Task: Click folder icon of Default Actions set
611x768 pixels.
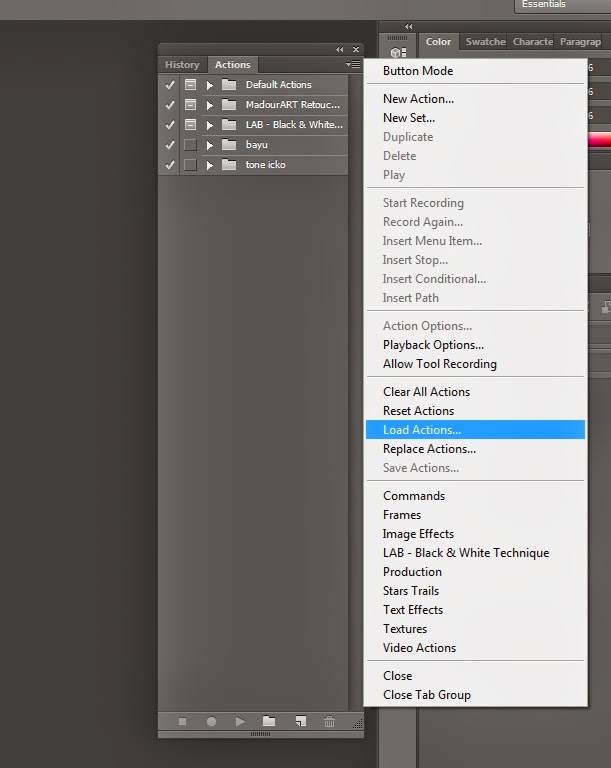Action: coord(229,84)
